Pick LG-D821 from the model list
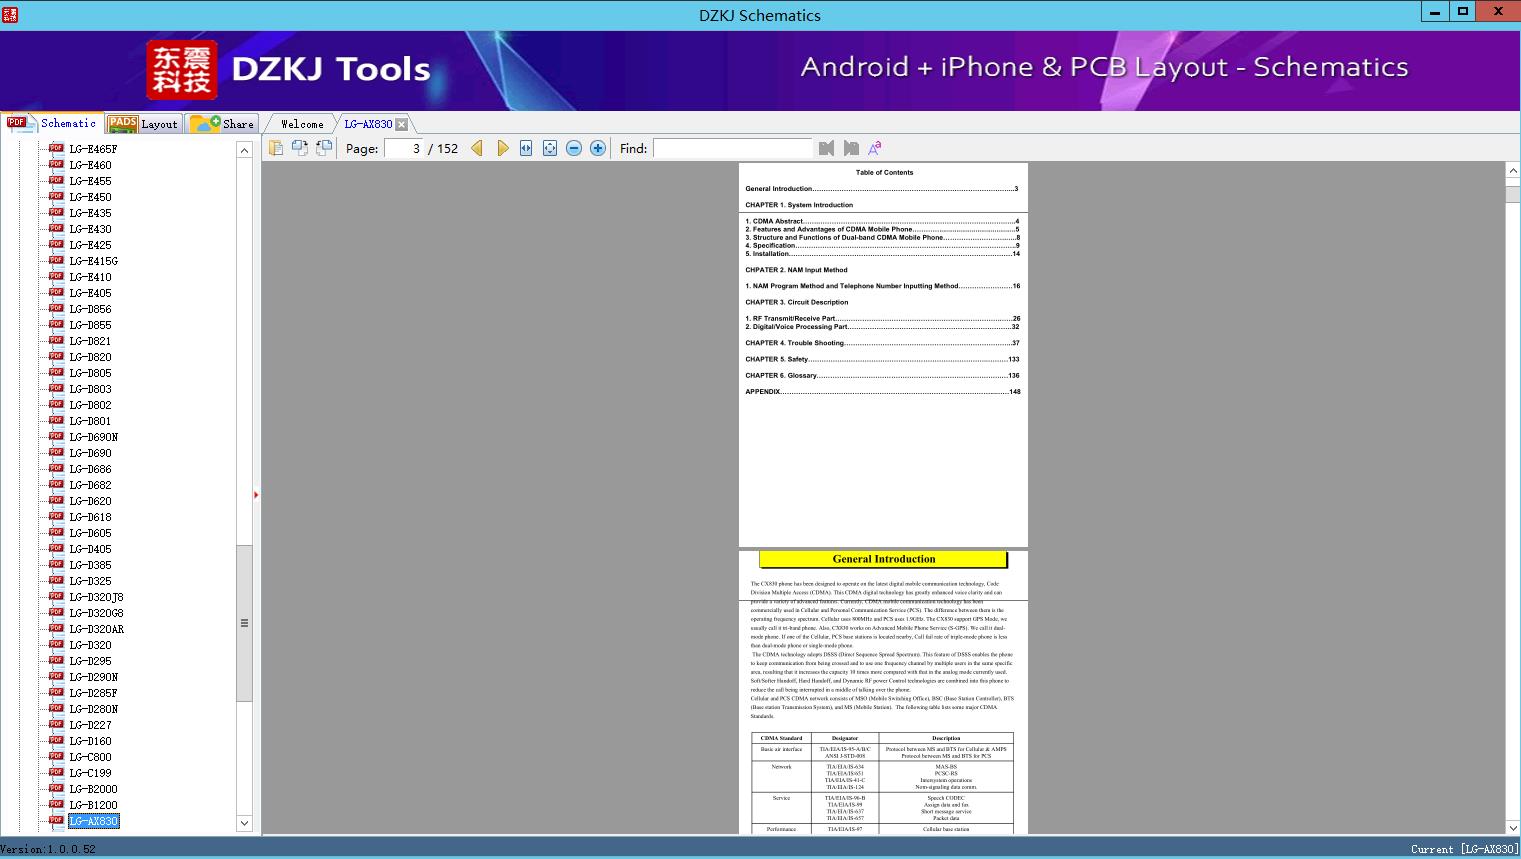1521x859 pixels. 90,341
